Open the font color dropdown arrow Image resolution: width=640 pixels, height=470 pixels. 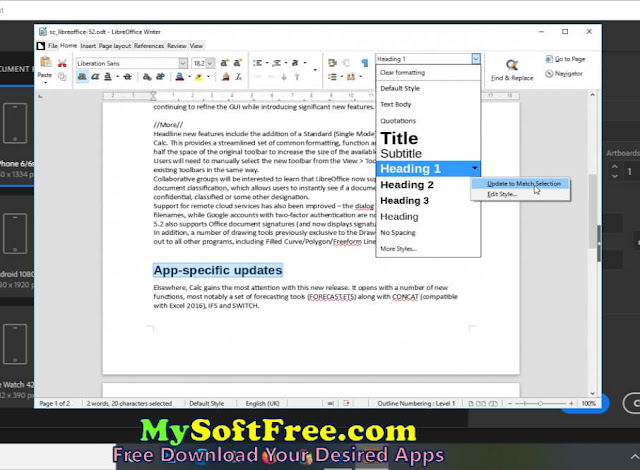(x=189, y=76)
